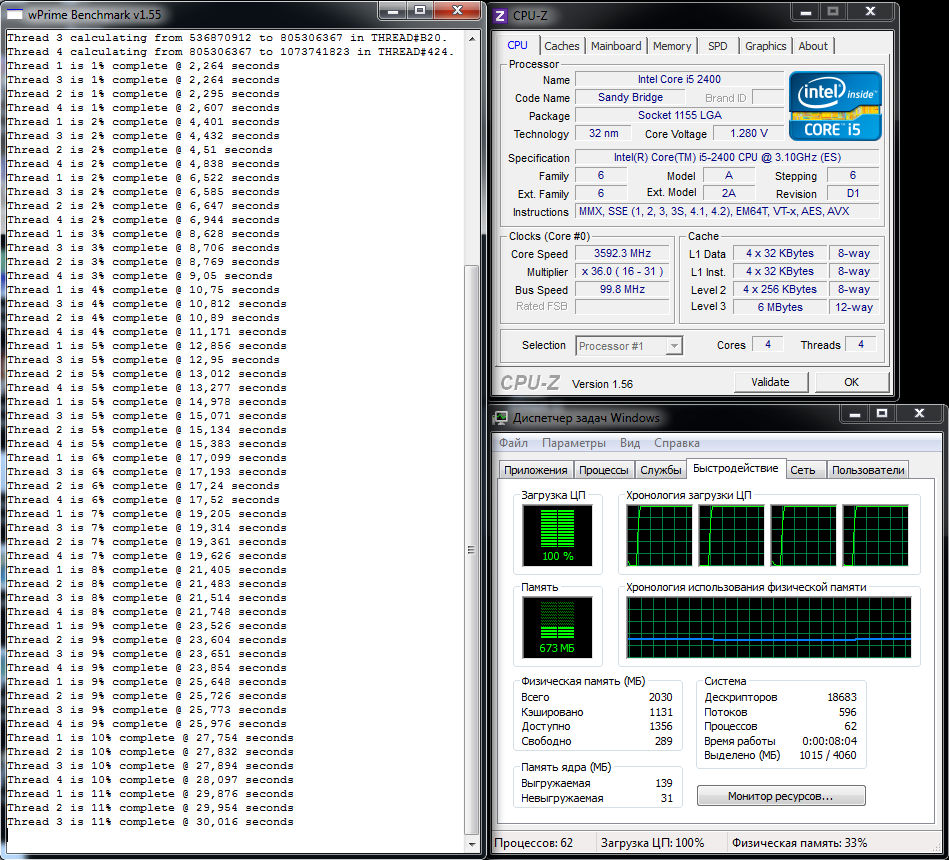Viewport: 949px width, 860px height.
Task: Click the Task Manager title bar icon
Action: tap(502, 417)
